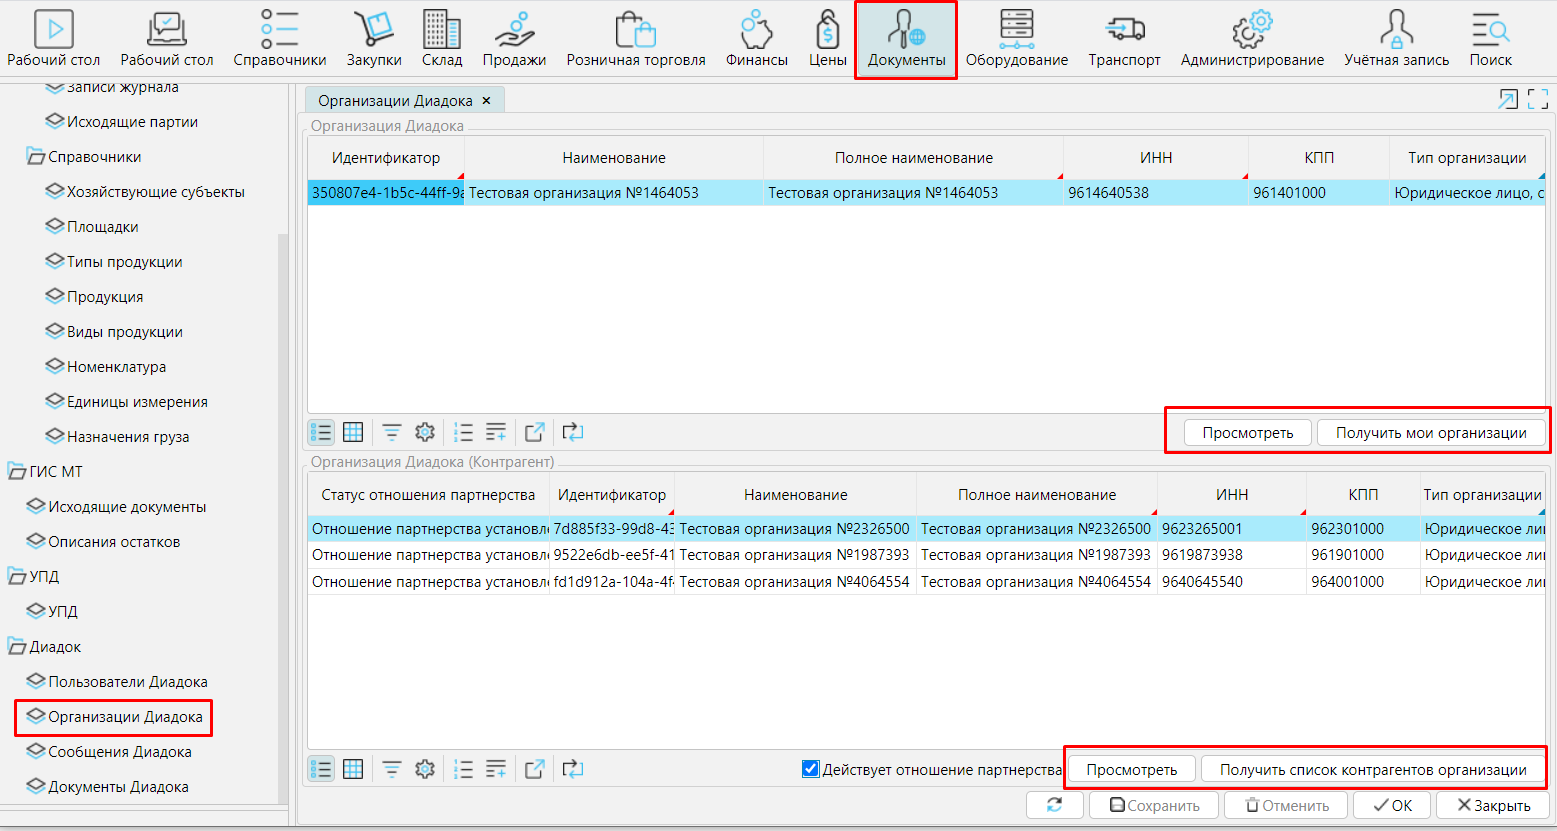Open the Розничная торговля module
The height and width of the screenshot is (831, 1557).
(635, 40)
